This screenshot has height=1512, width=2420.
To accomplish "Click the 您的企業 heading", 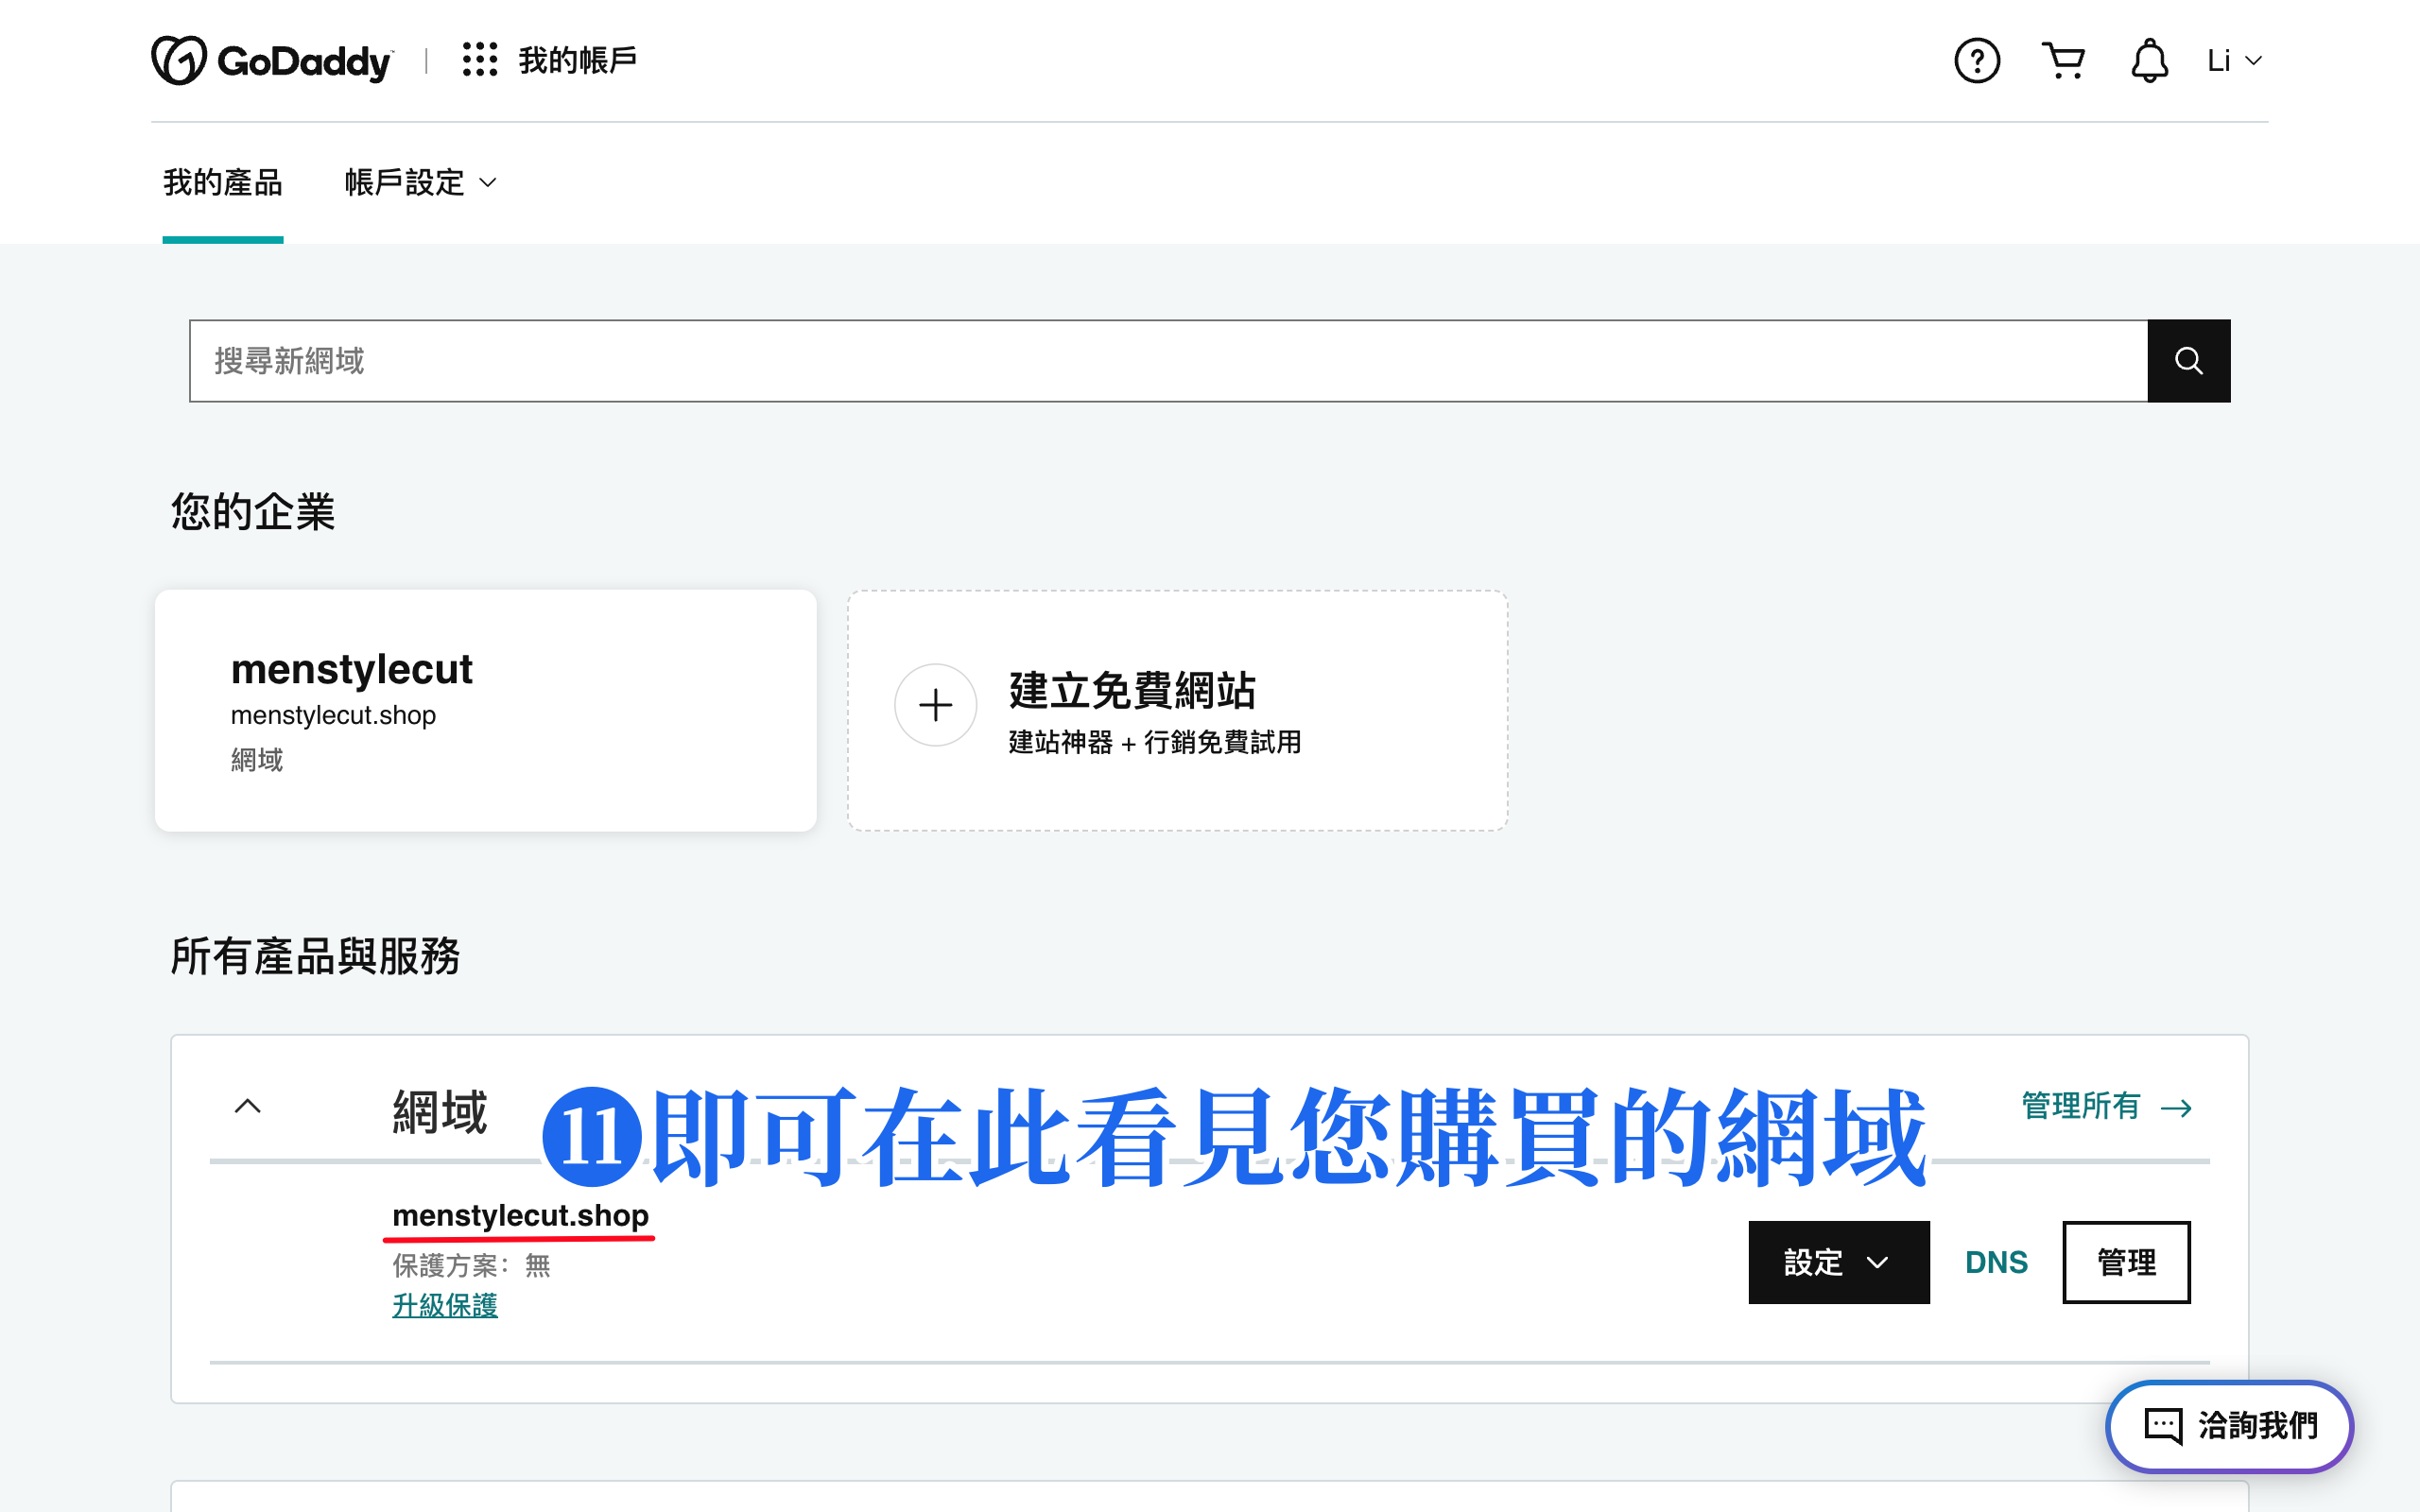I will pos(253,511).
